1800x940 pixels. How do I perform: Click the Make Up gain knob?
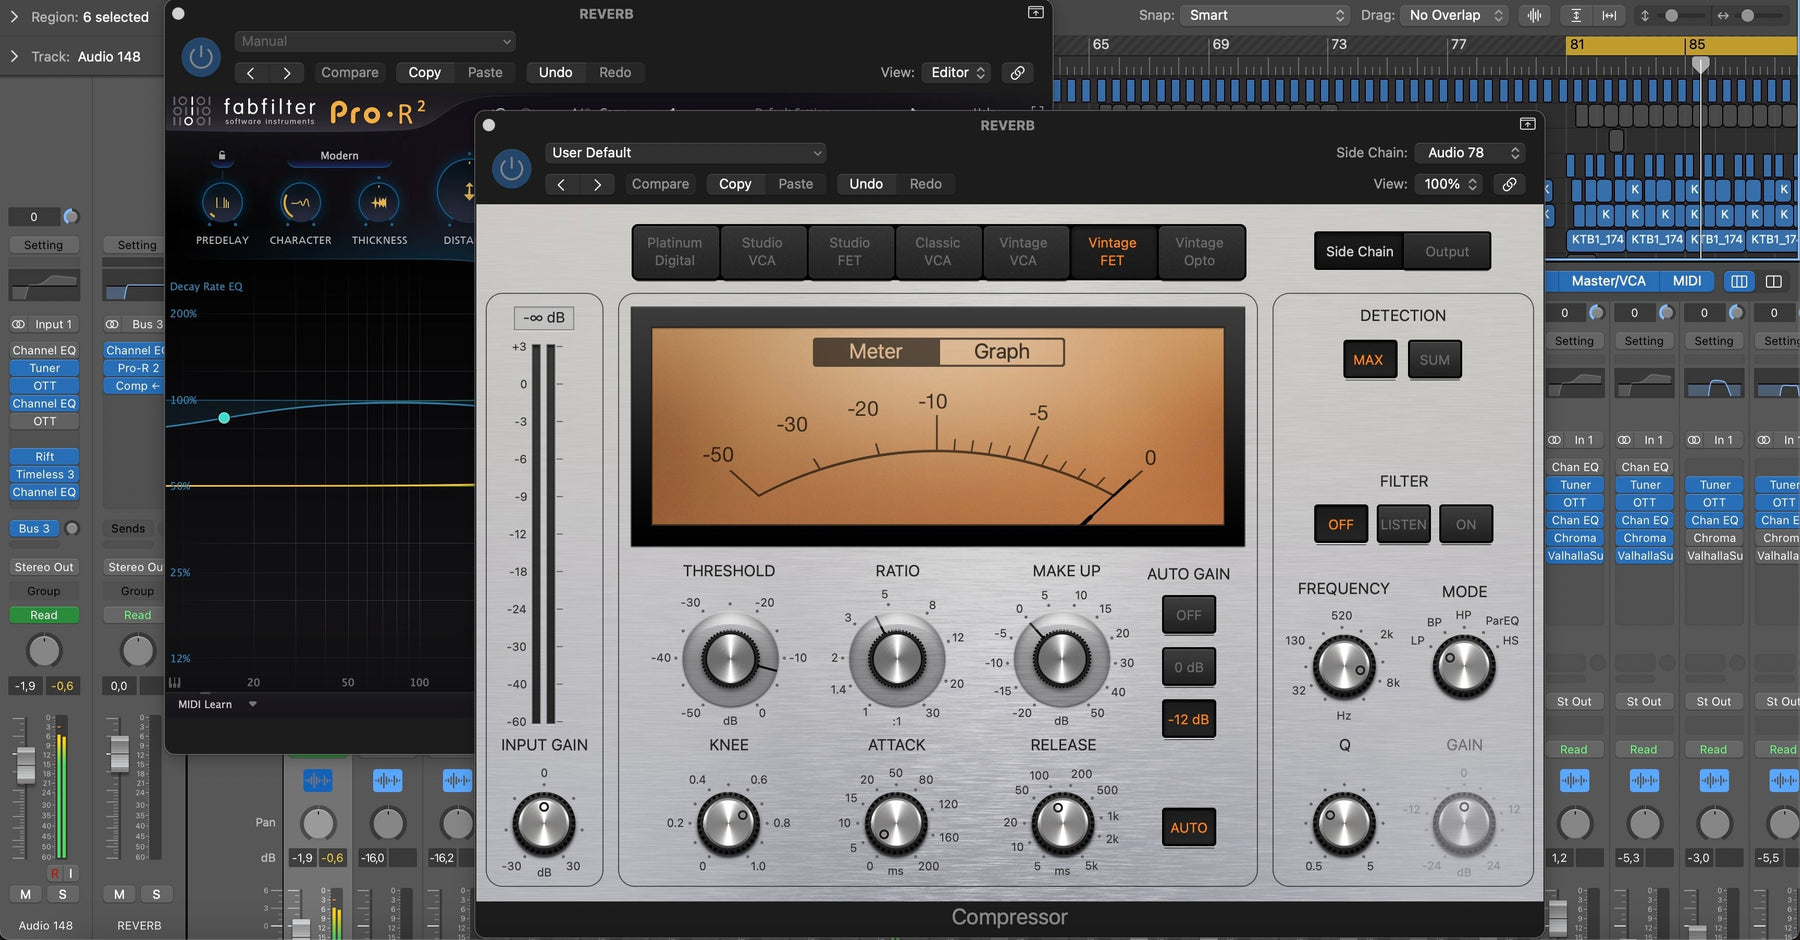coord(1062,660)
